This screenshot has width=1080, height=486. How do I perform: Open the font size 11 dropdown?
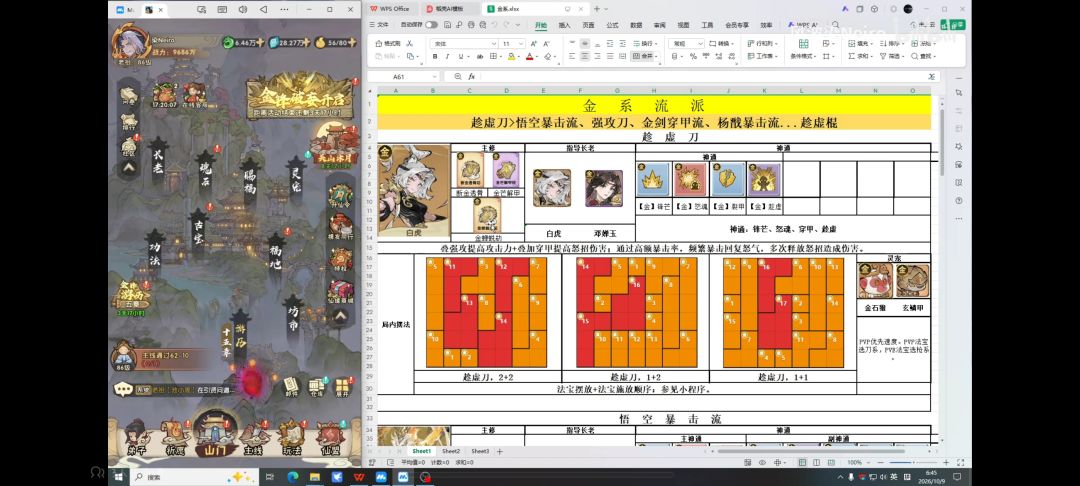pyautogui.click(x=523, y=43)
